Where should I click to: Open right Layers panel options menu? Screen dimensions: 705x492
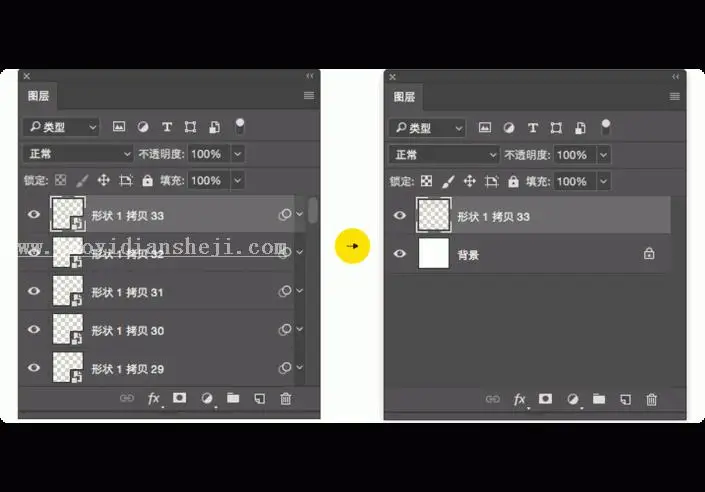[x=675, y=96]
